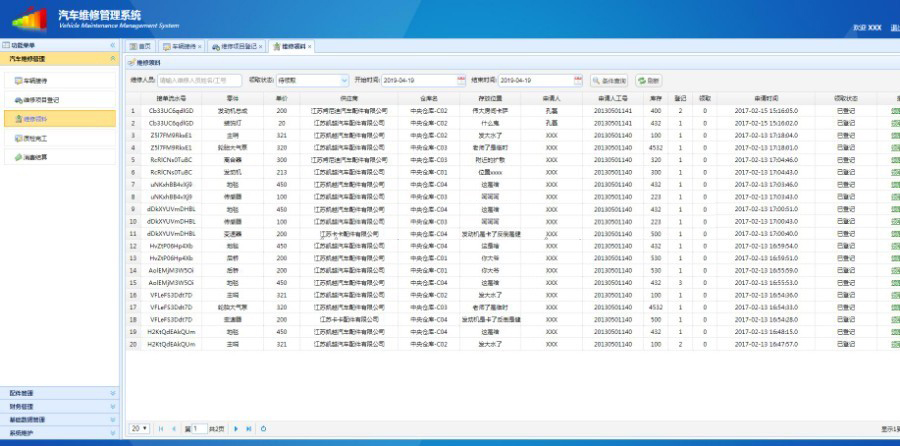Collapse the left function menu panel
Screen dimensions: 900x446
pos(112,46)
